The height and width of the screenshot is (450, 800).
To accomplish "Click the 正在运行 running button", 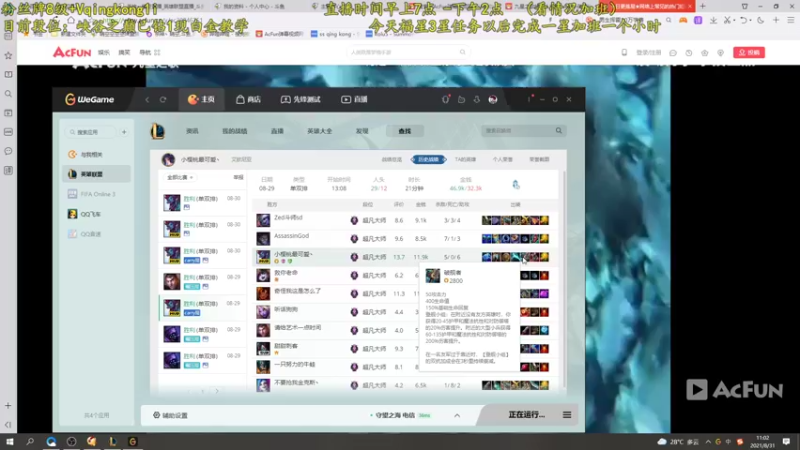I will coord(527,415).
